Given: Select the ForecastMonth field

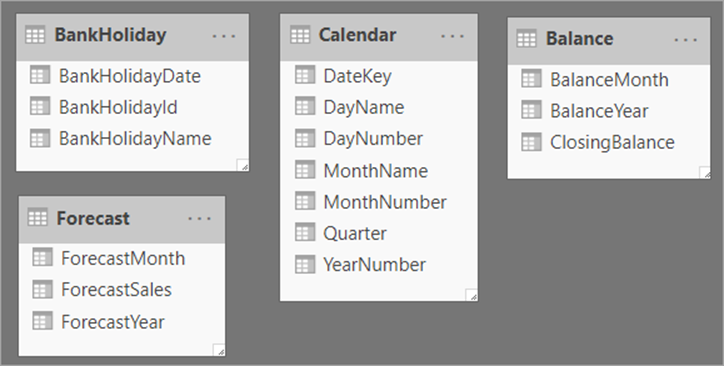Looking at the screenshot, I should [122, 258].
